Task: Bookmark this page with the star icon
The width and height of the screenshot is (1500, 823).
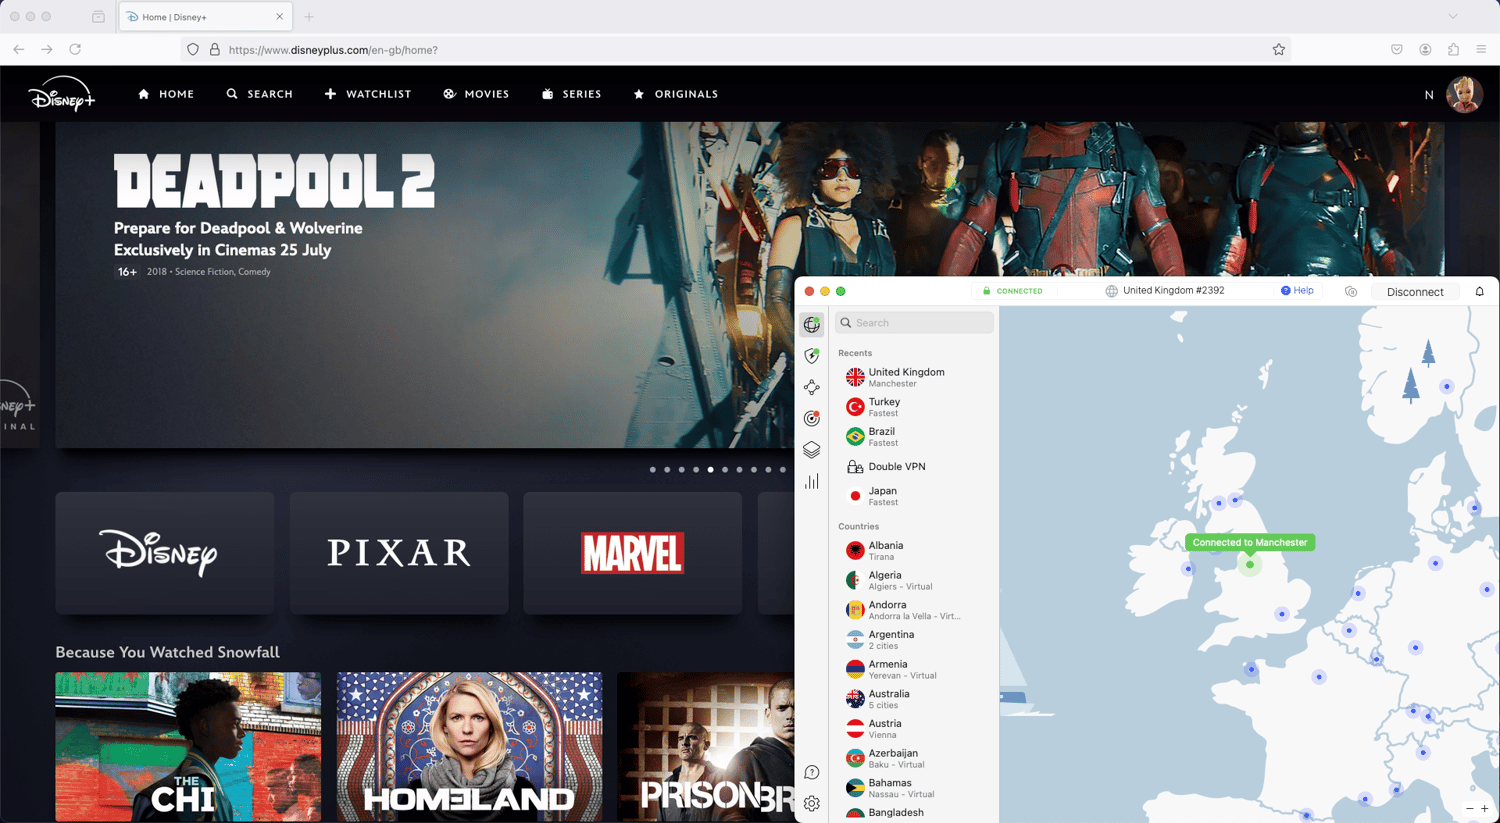Action: 1278,49
